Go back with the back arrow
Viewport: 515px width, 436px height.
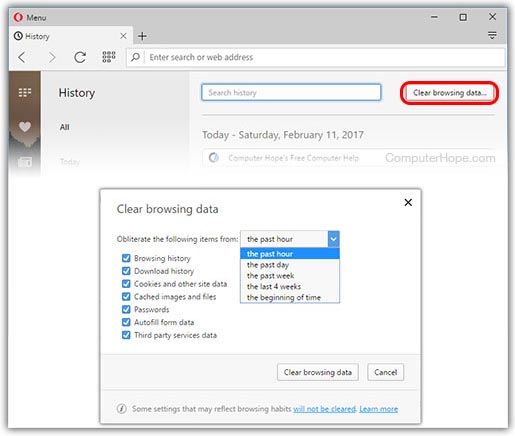pyautogui.click(x=22, y=57)
